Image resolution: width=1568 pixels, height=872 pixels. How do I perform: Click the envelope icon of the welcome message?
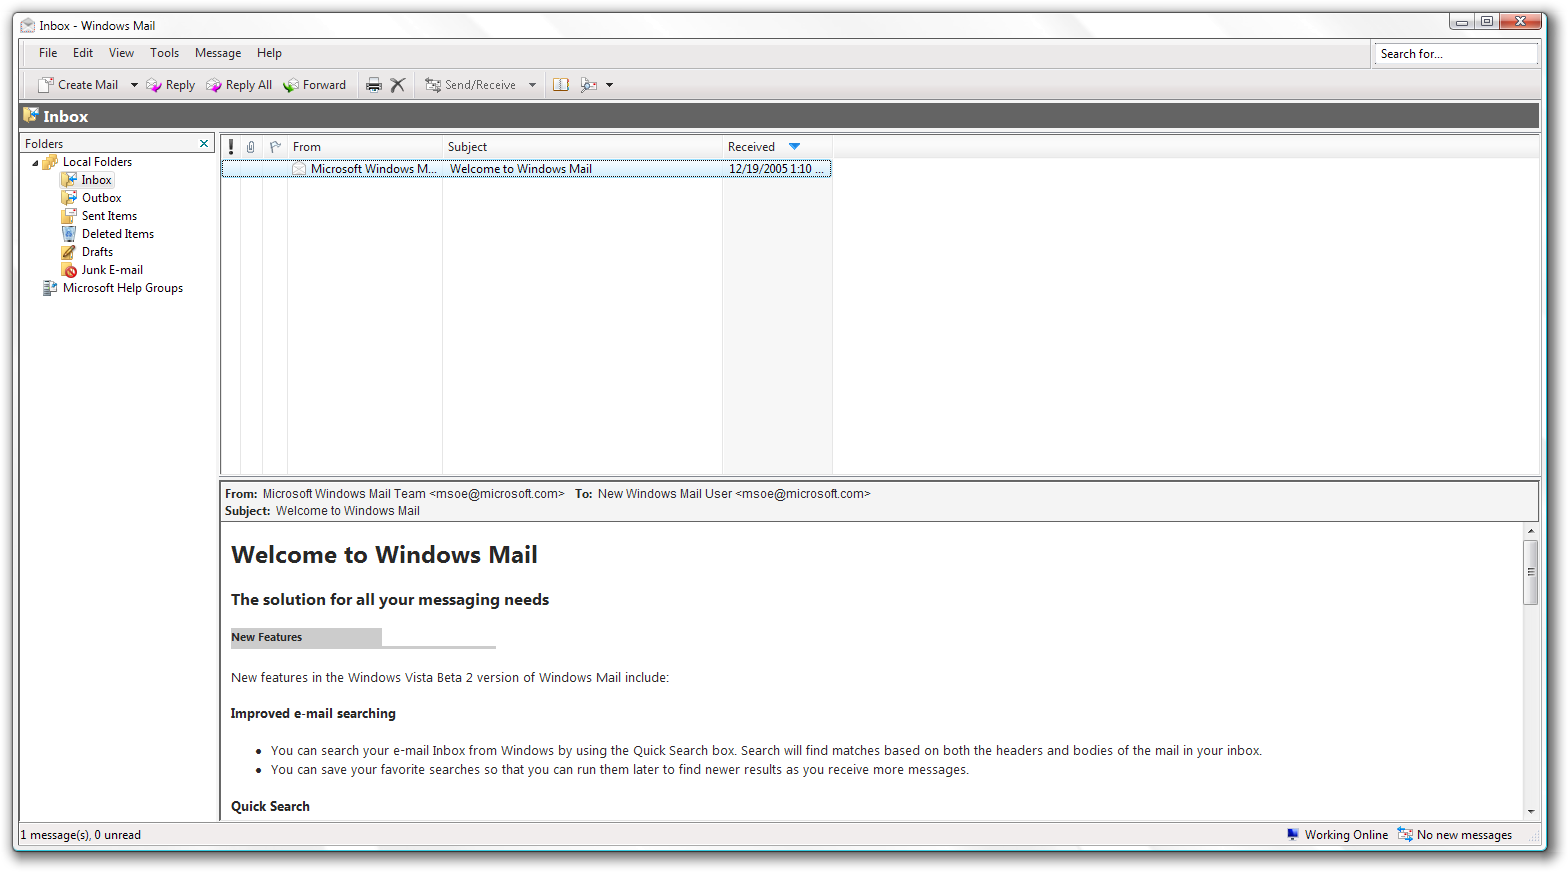point(299,169)
